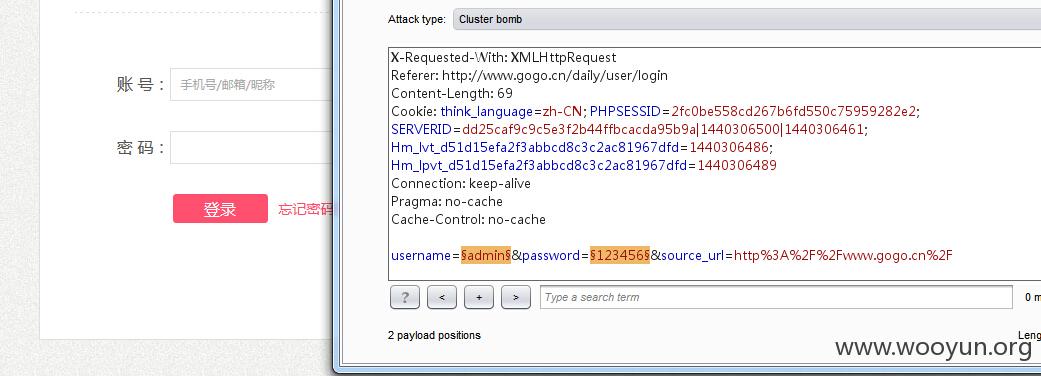Click the SERVERID cookie line
1041x376 pixels.
pos(629,129)
